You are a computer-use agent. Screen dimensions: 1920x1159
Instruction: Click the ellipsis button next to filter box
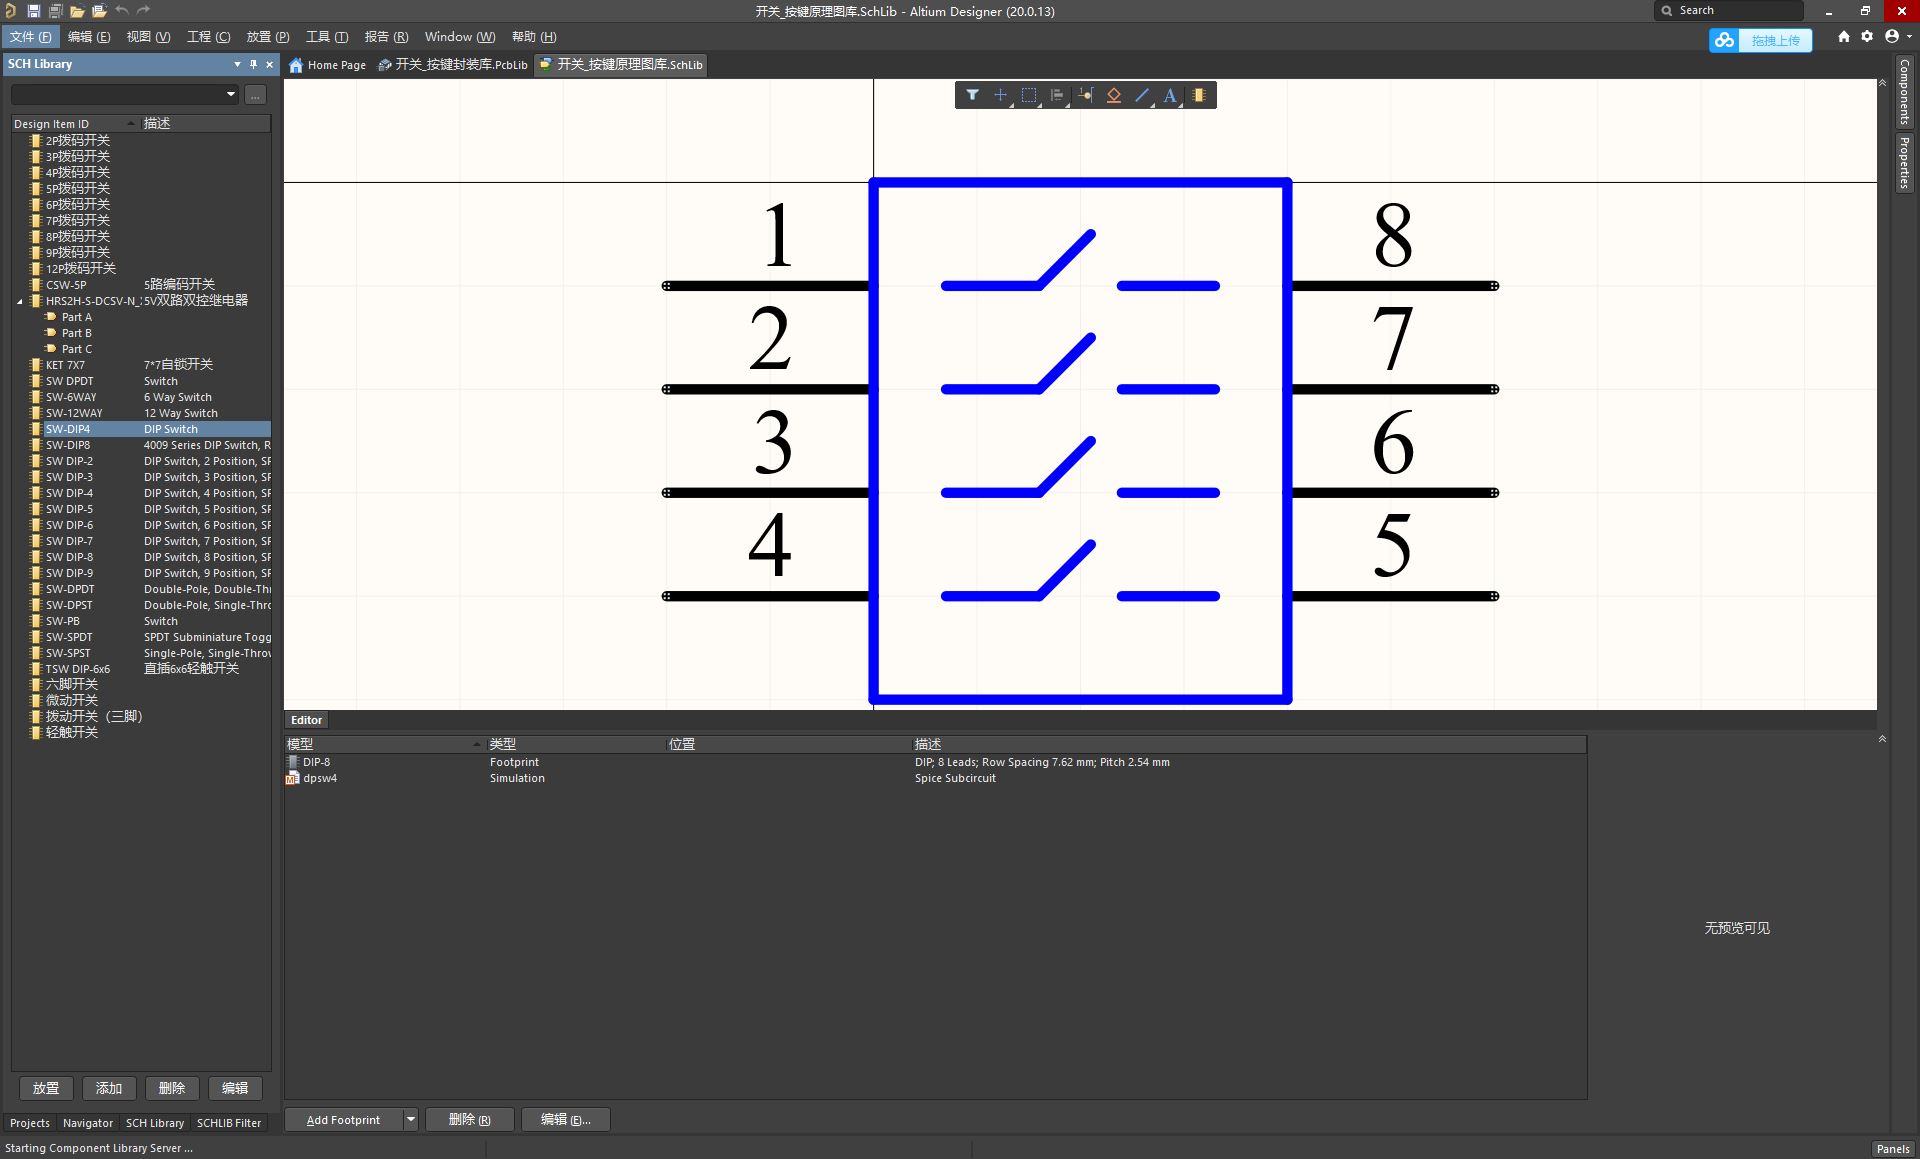click(x=256, y=95)
